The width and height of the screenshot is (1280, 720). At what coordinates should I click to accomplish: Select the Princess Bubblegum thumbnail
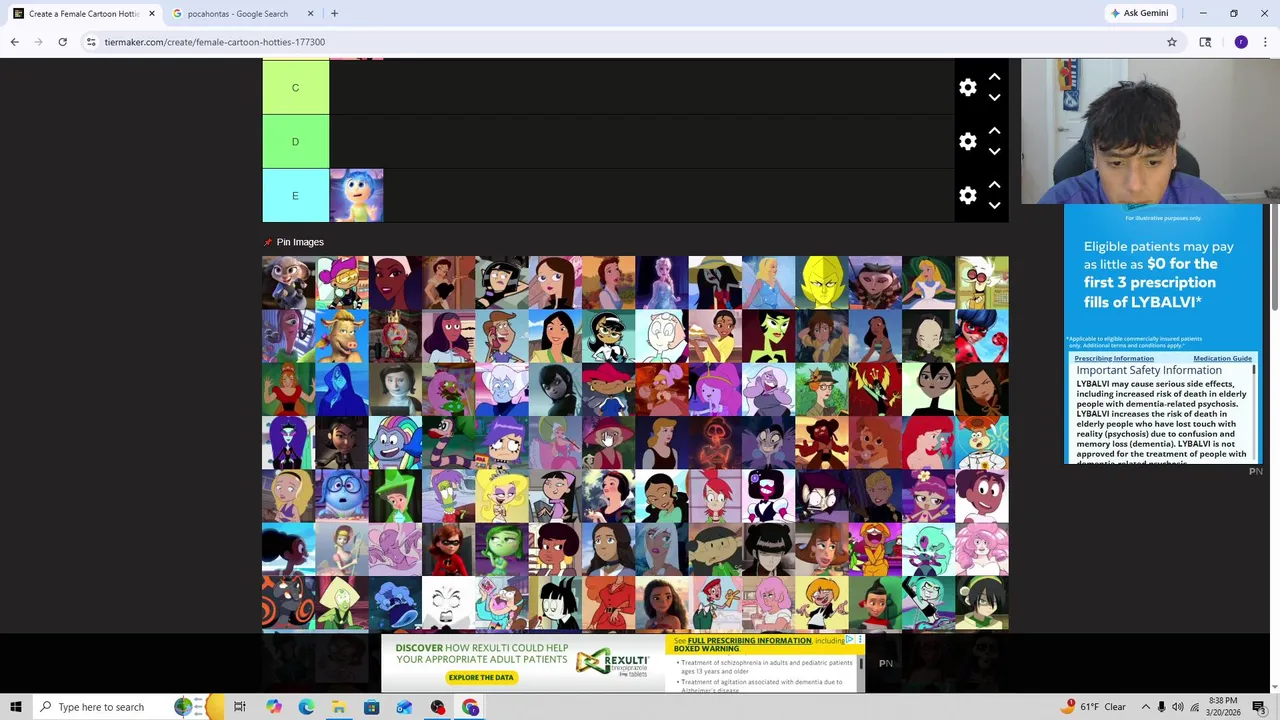[715, 389]
